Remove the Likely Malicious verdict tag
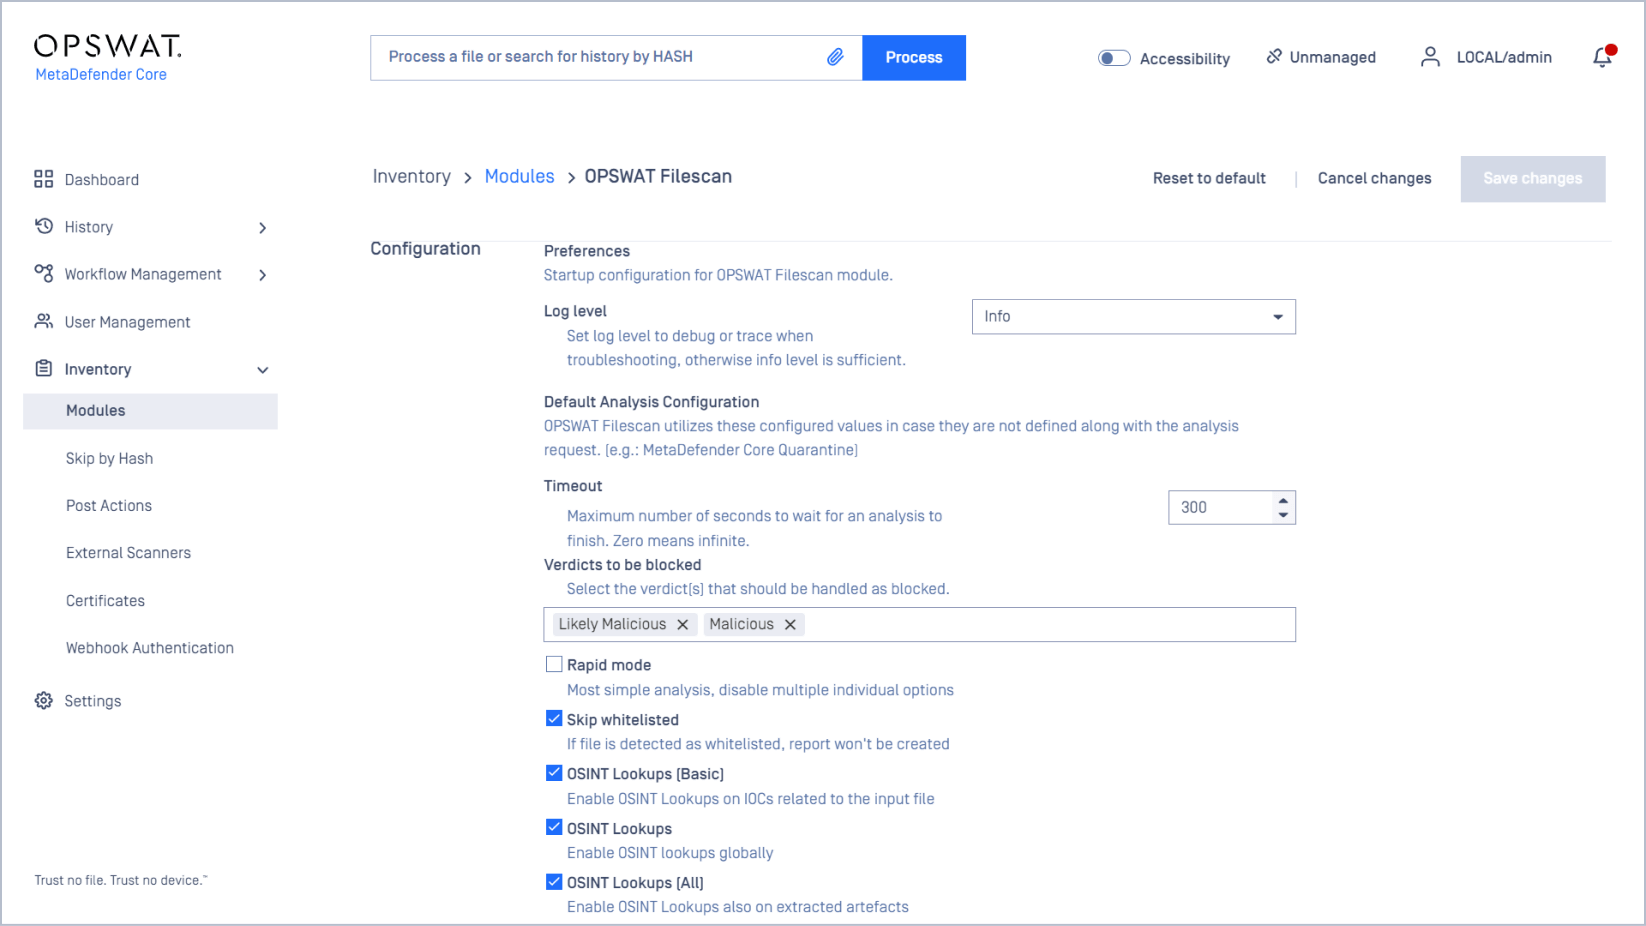The height and width of the screenshot is (926, 1646). pos(683,624)
